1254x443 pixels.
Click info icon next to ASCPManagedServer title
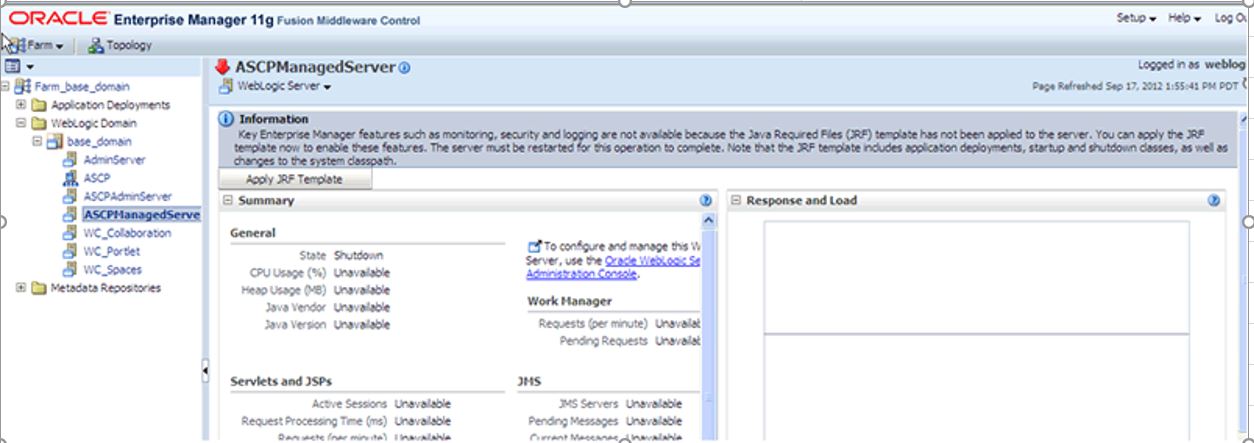point(404,68)
